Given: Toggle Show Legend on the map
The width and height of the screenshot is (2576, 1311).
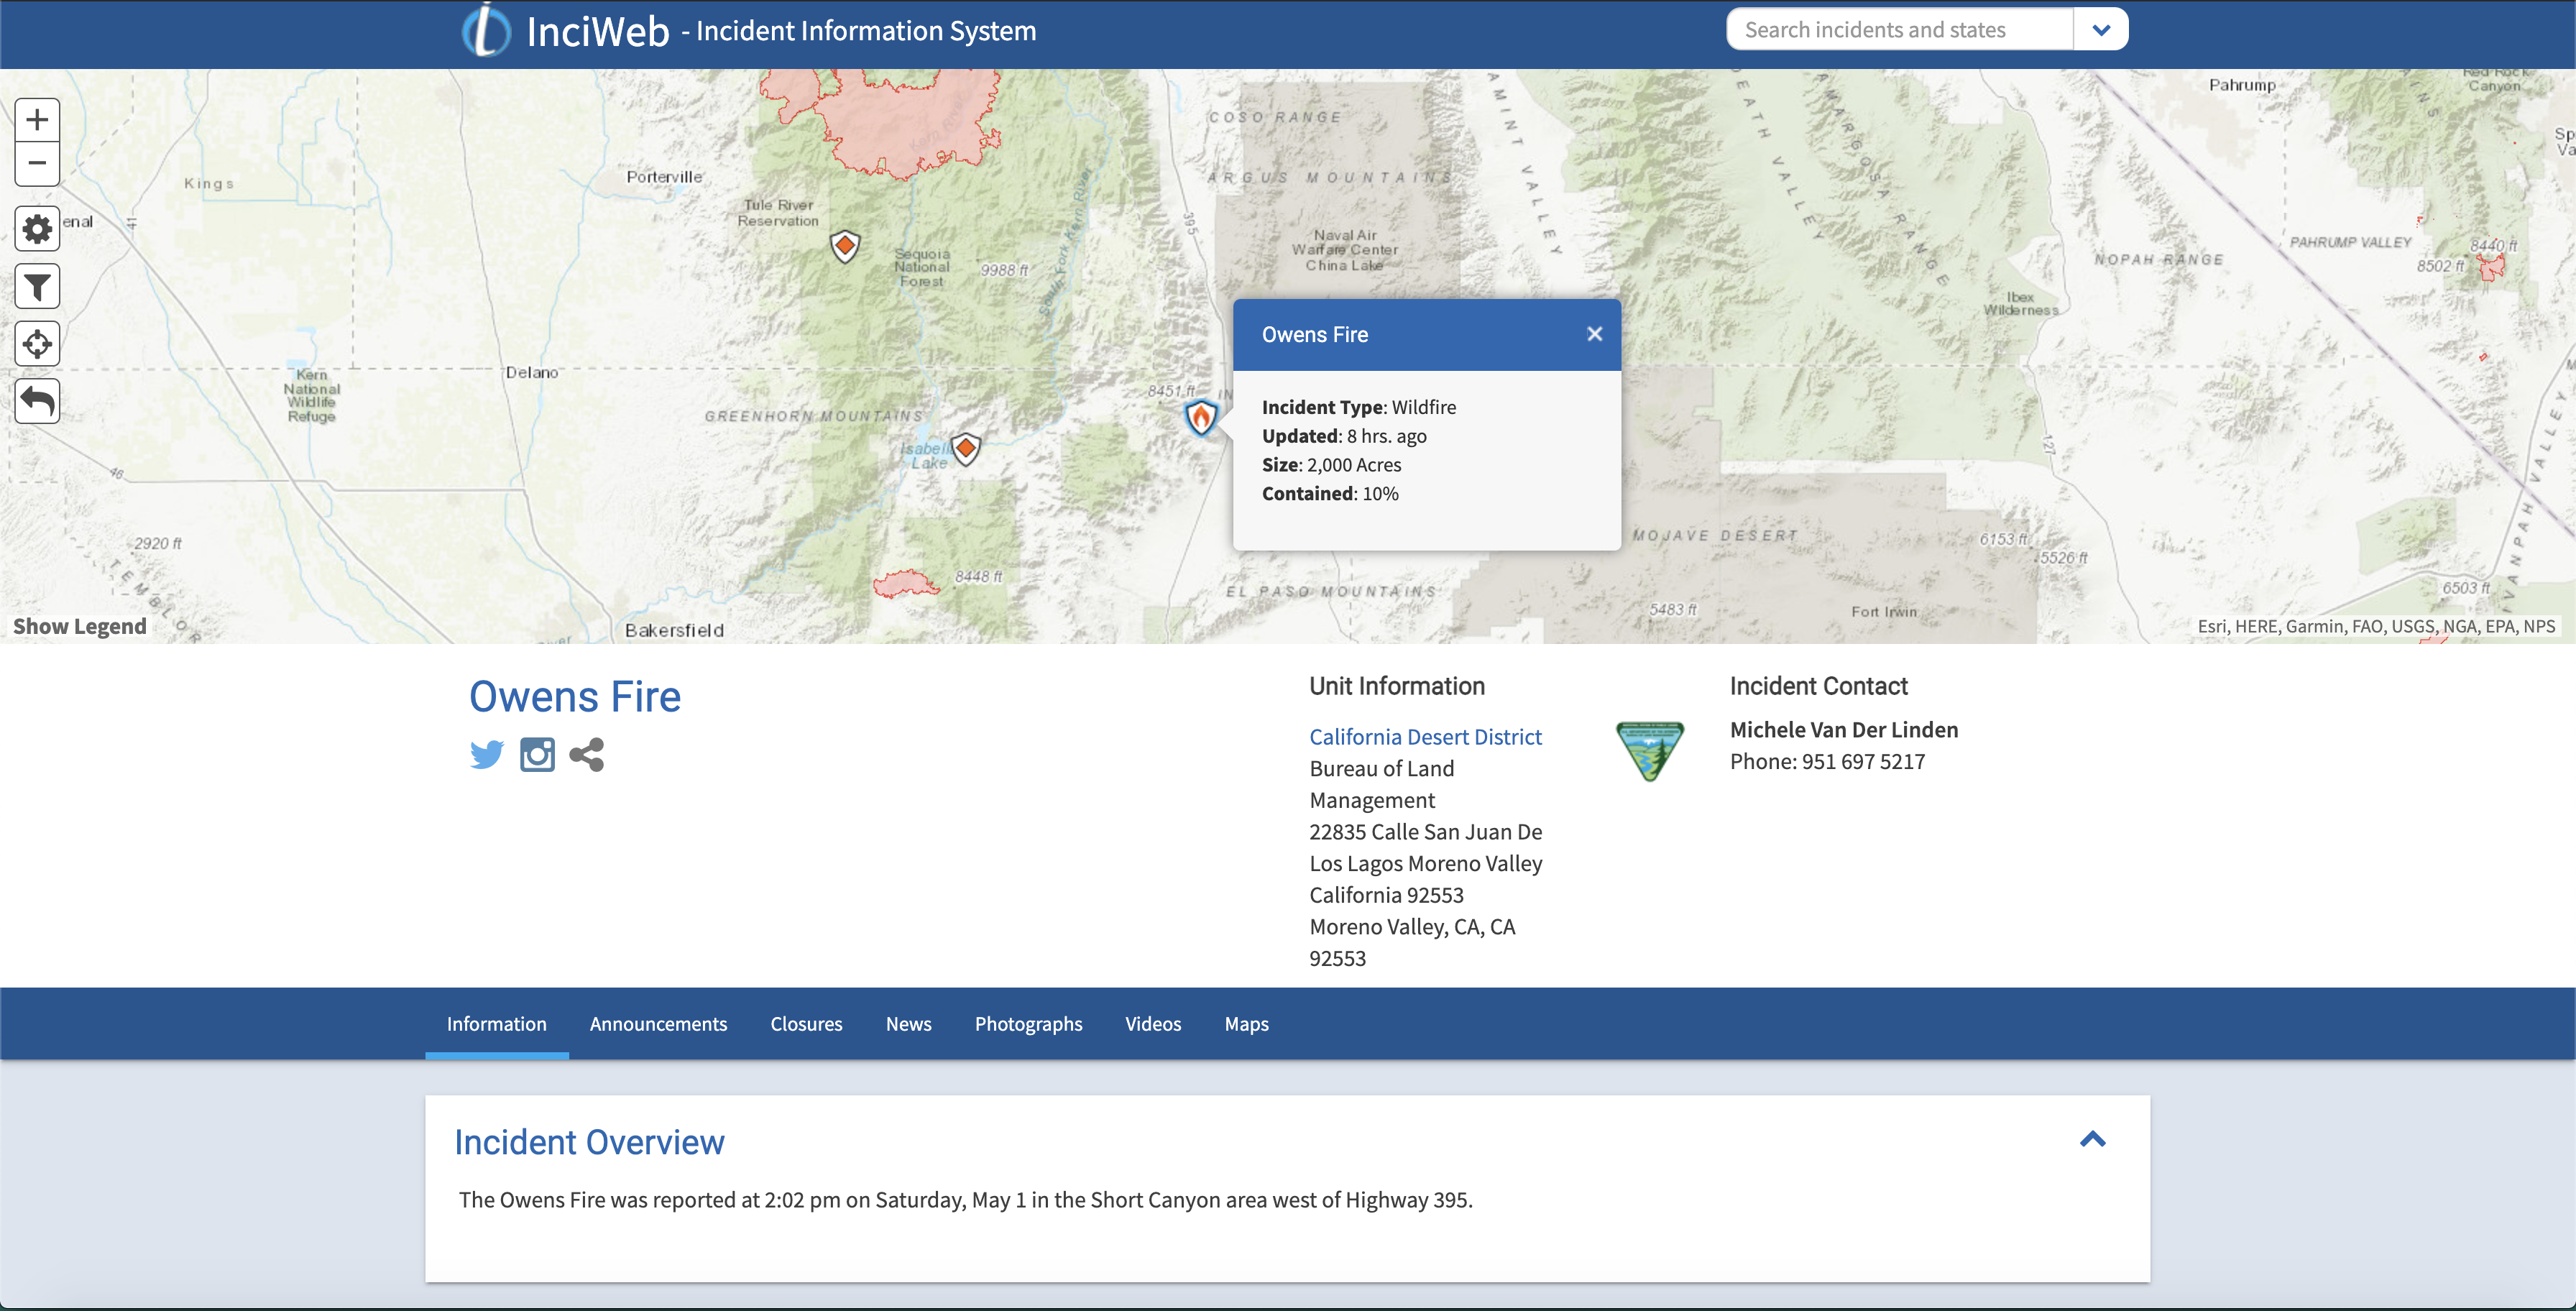Looking at the screenshot, I should pos(80,626).
